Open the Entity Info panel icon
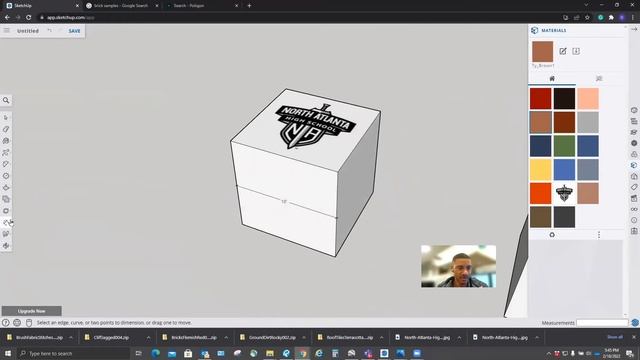Screen dimensions: 640x360 (634, 110)
